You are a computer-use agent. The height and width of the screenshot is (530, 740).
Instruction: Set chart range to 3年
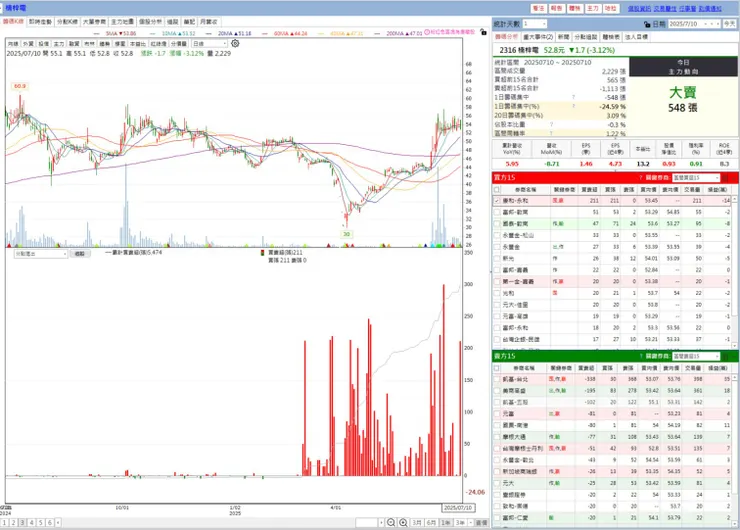[x=460, y=522]
